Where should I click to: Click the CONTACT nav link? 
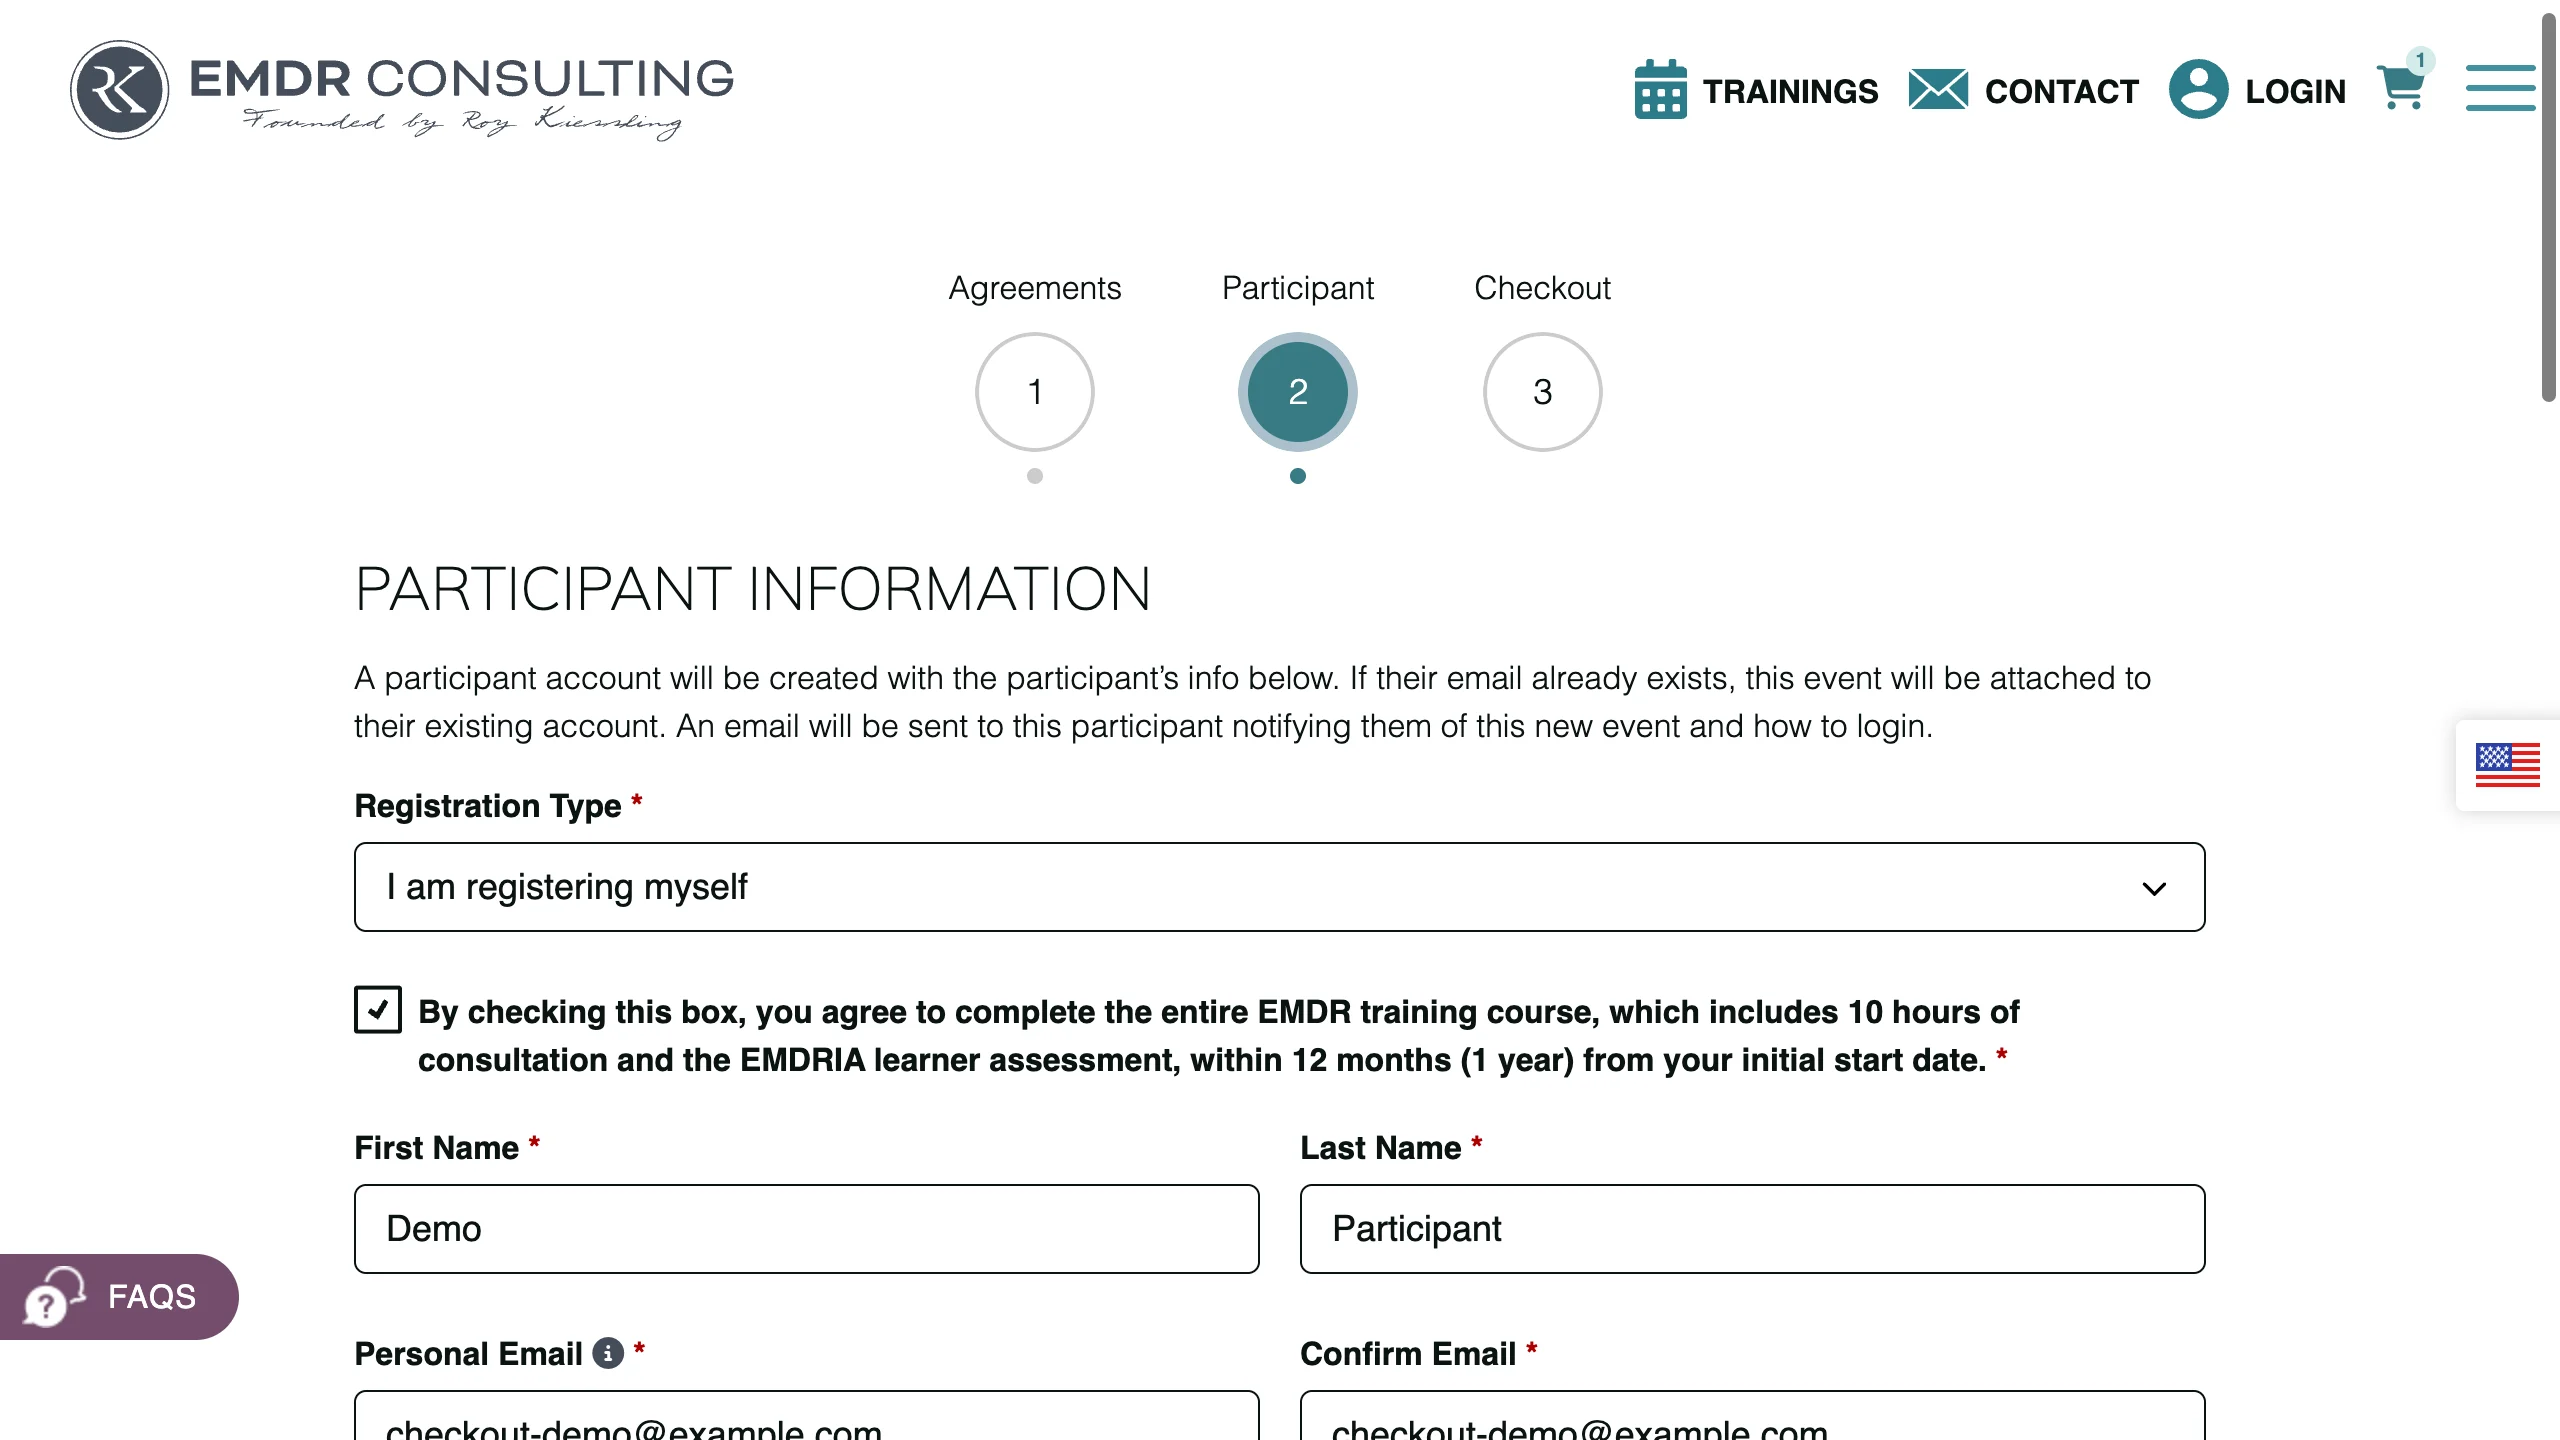tap(2061, 91)
